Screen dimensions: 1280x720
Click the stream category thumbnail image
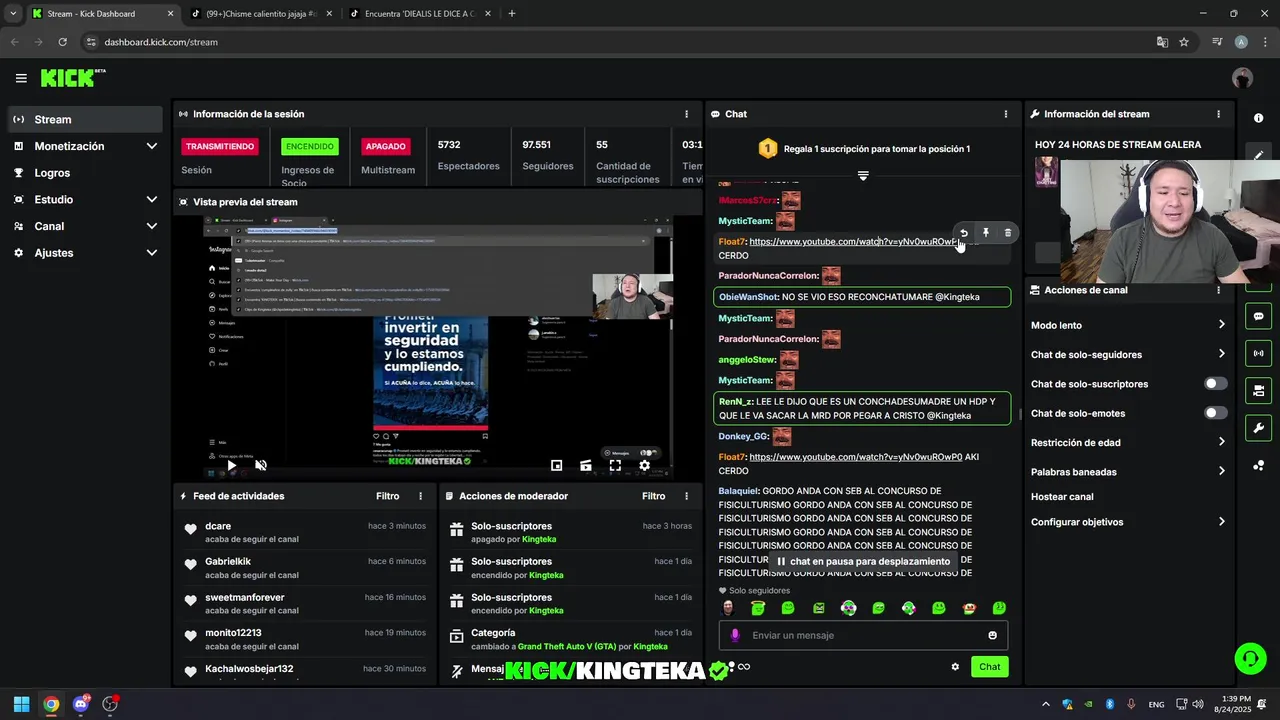(1046, 172)
